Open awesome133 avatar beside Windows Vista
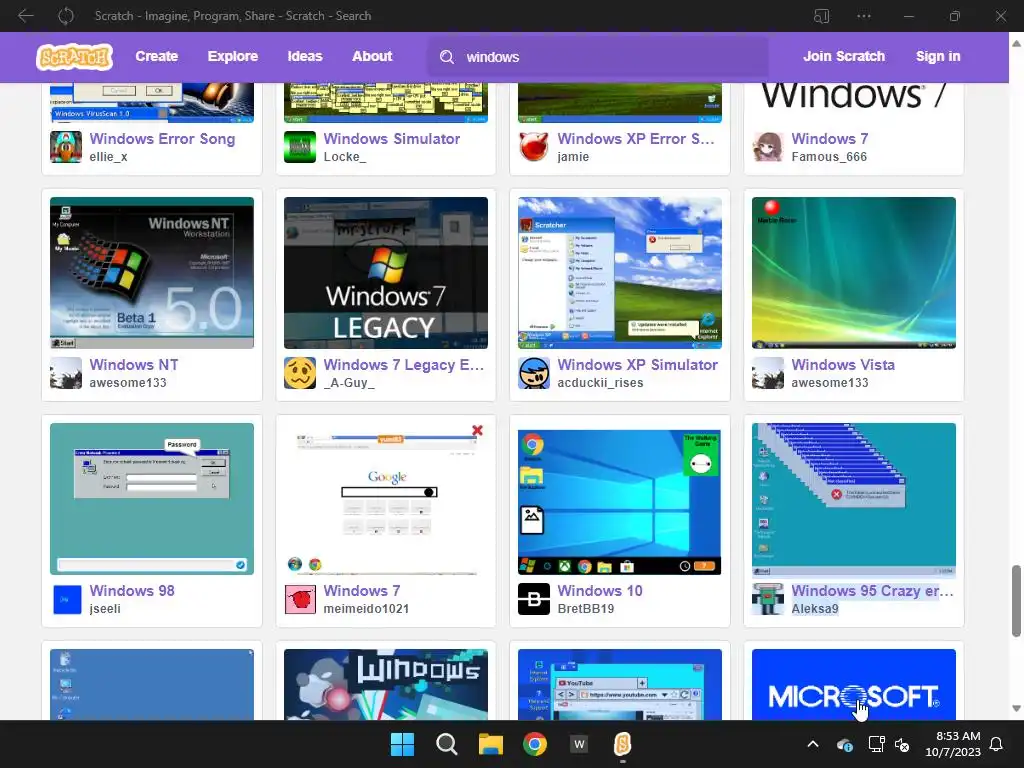Screen dimensions: 1024x768 click(x=767, y=373)
